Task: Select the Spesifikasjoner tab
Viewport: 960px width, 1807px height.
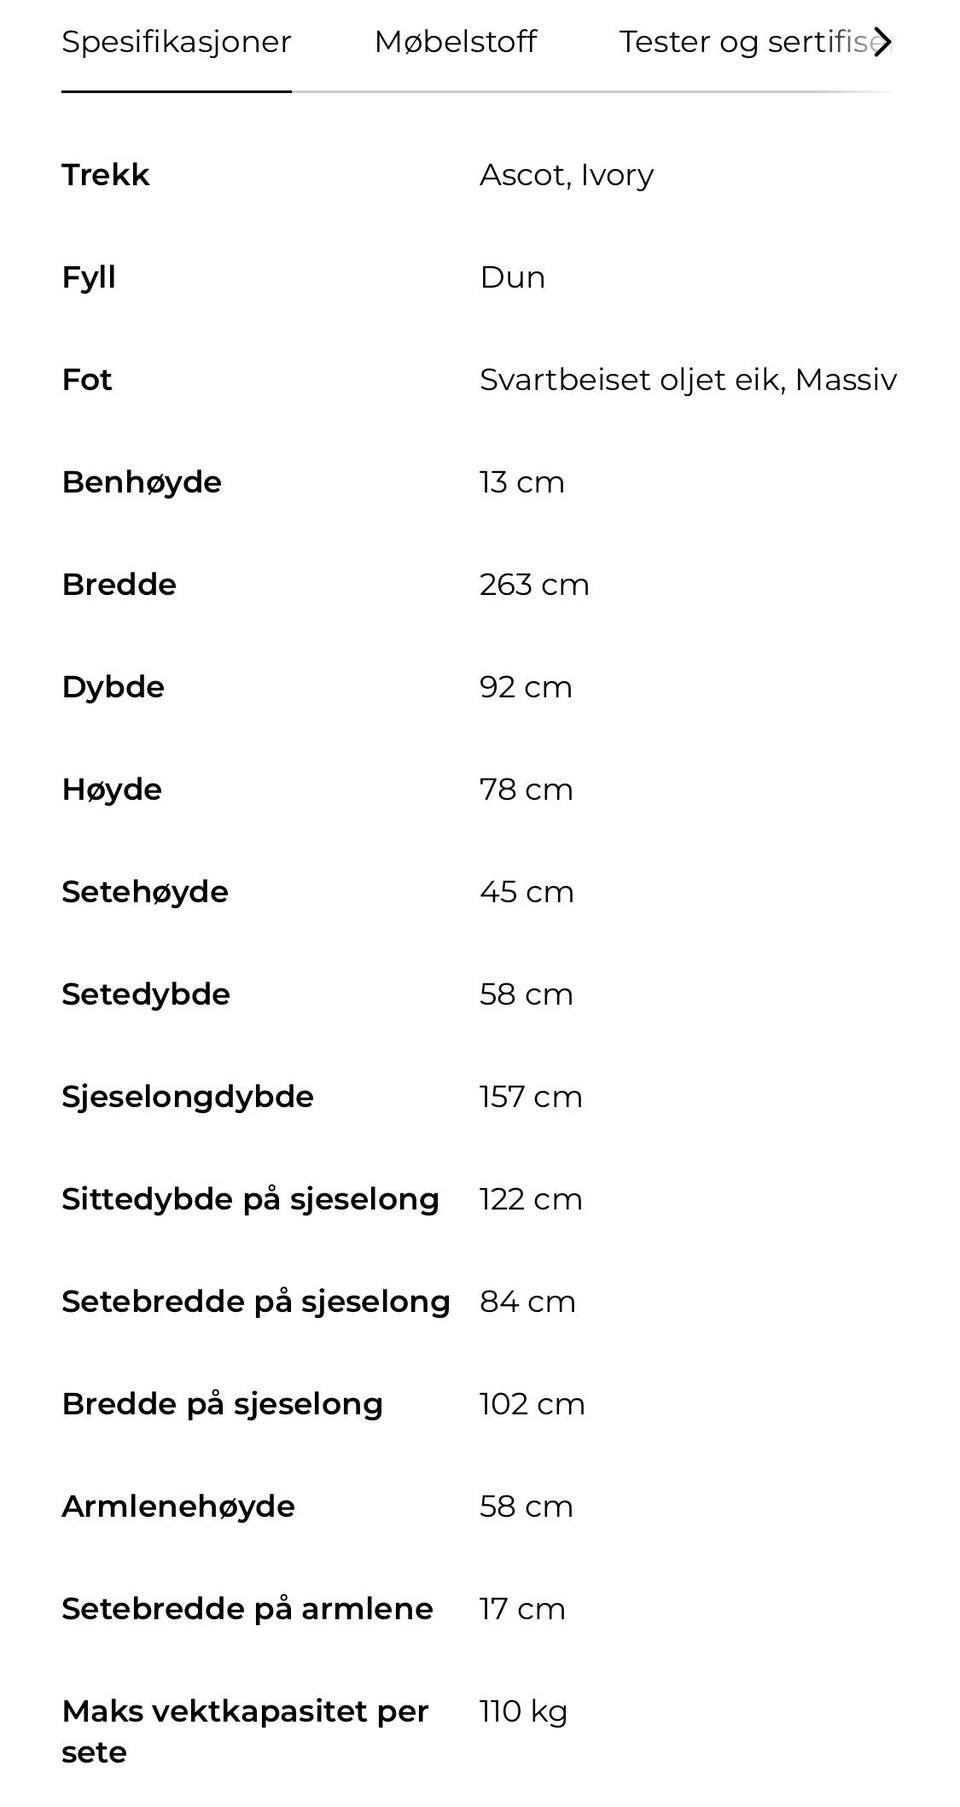Action: click(176, 42)
